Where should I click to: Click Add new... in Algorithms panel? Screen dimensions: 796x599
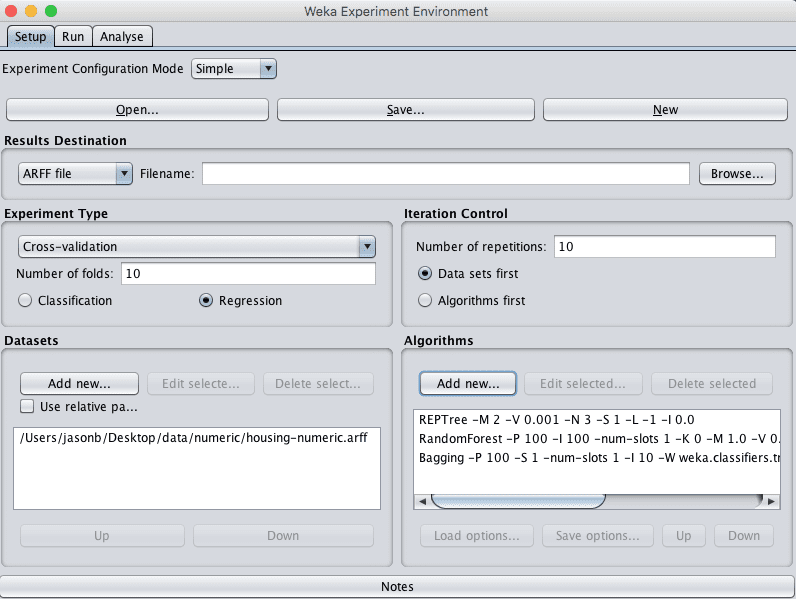click(468, 384)
